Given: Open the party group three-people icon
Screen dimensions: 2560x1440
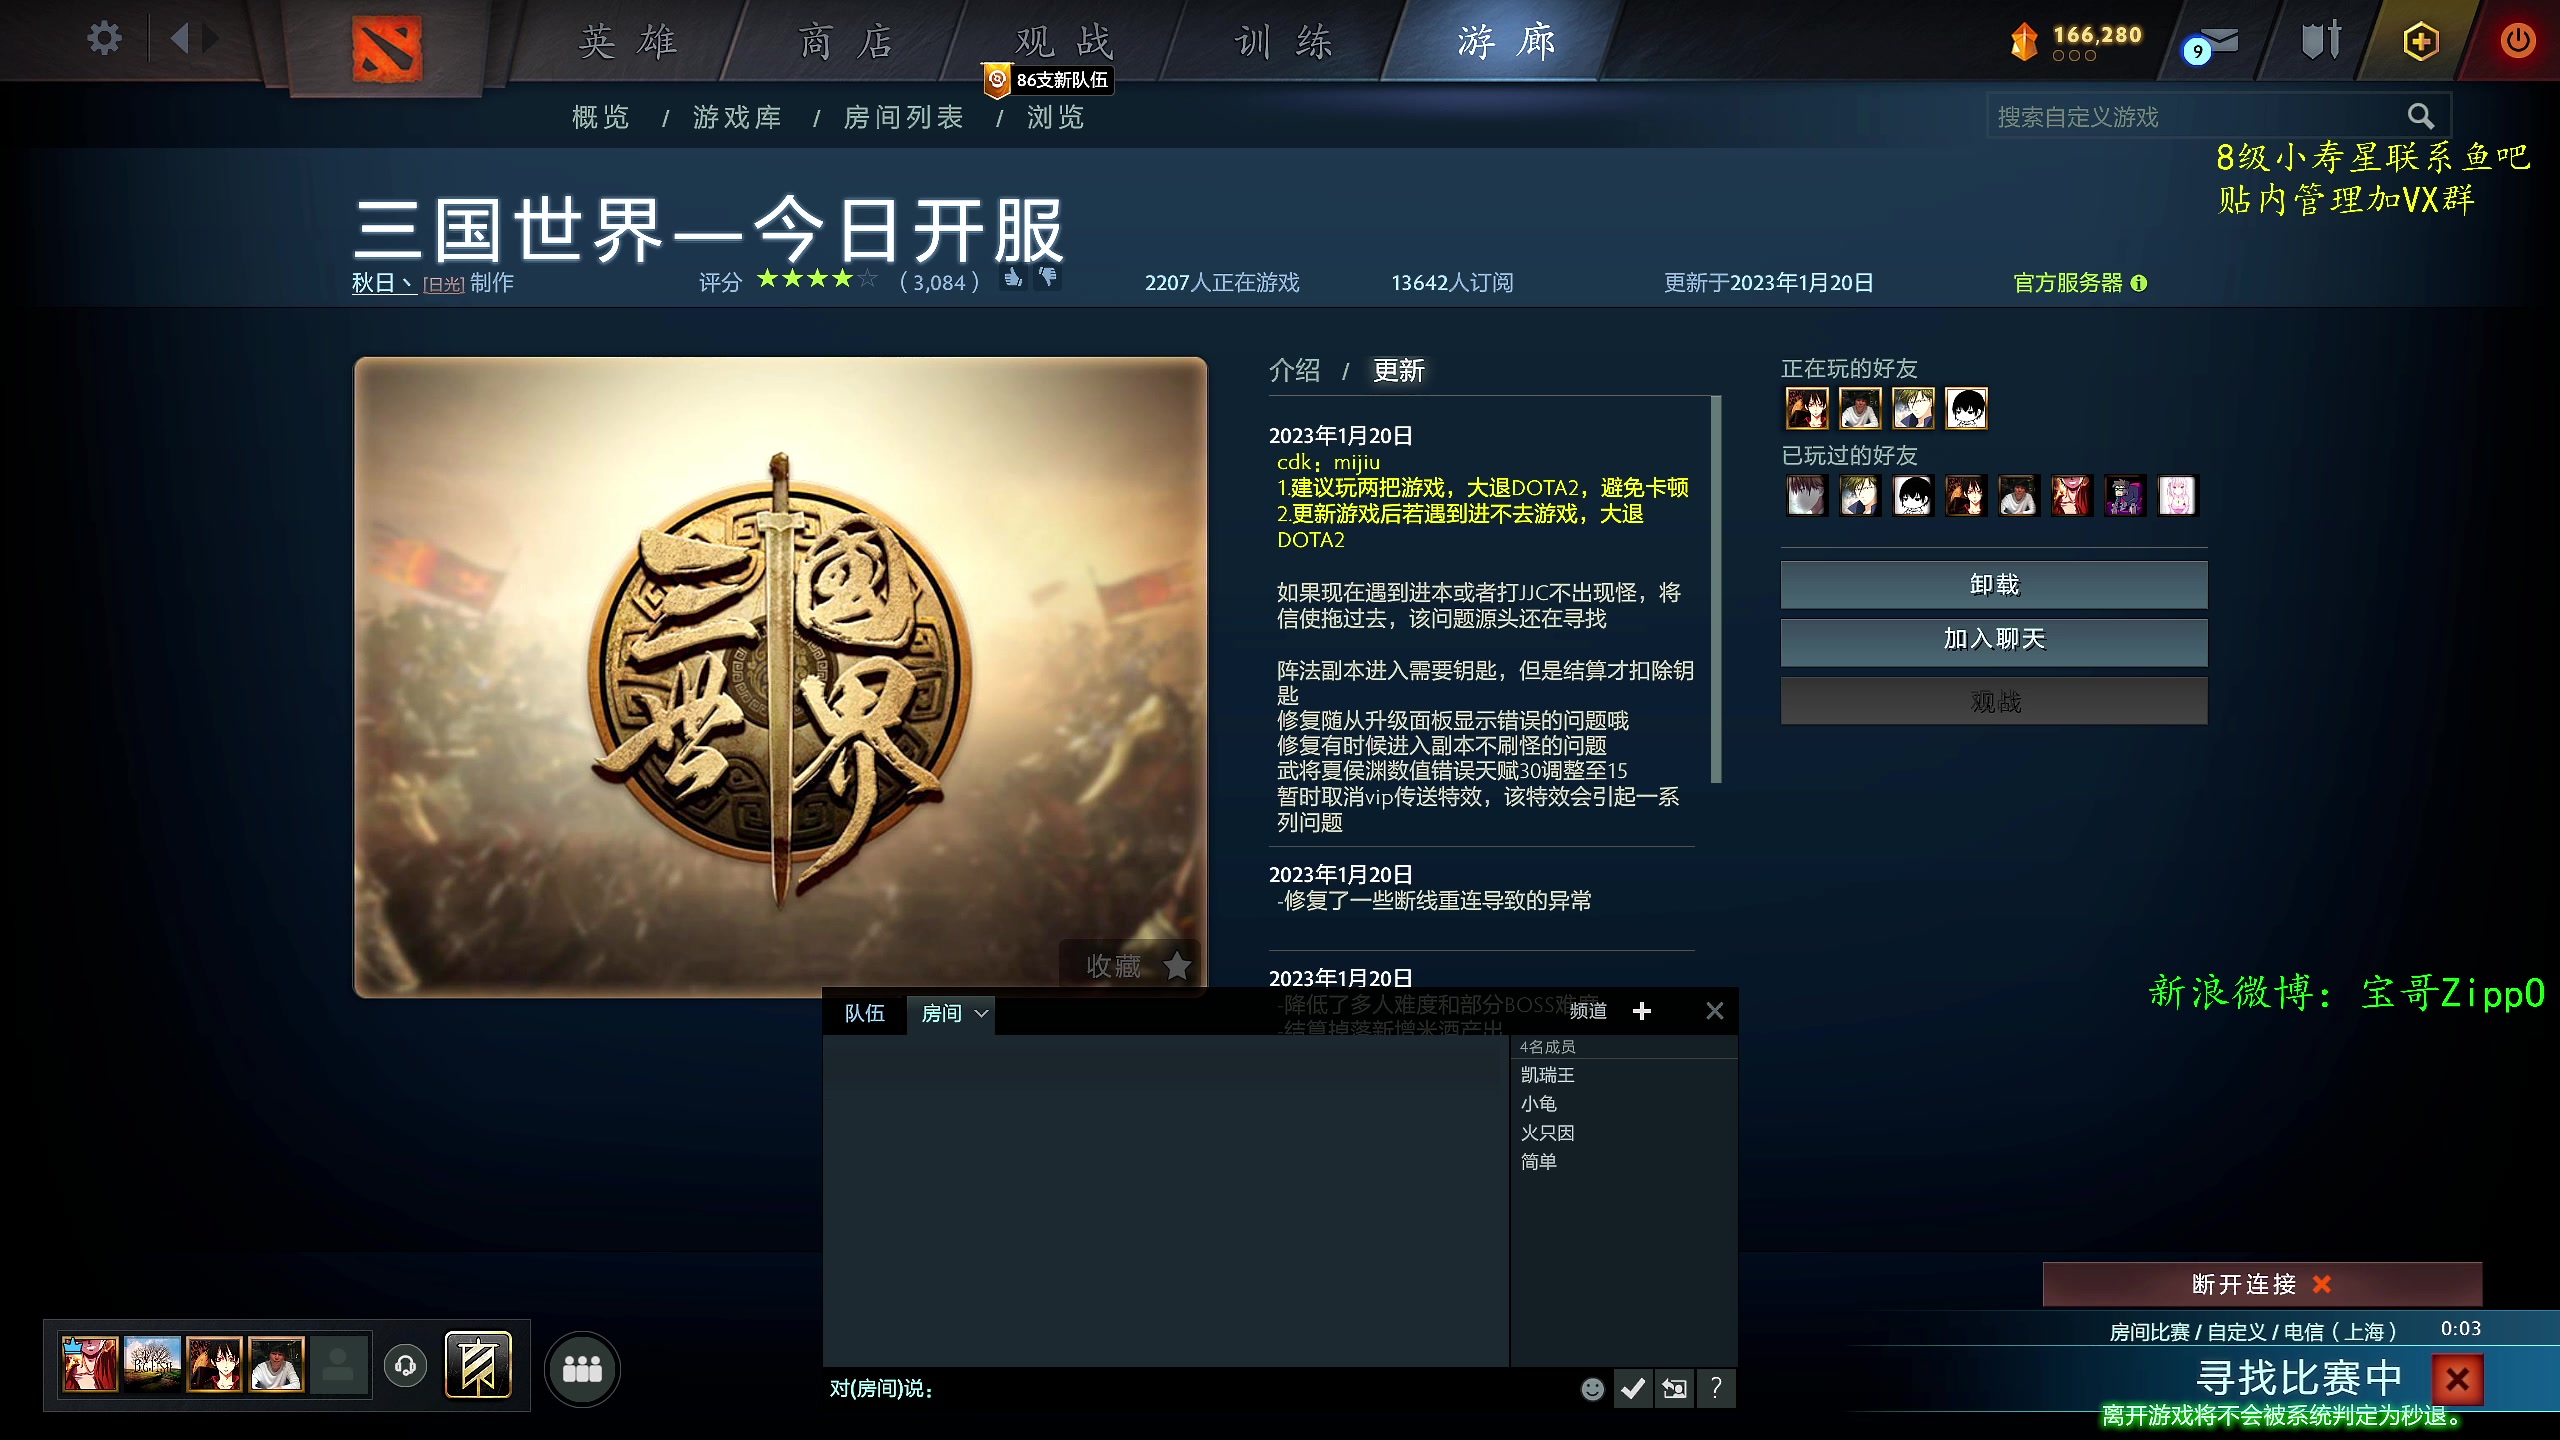Looking at the screenshot, I should pos(582,1368).
